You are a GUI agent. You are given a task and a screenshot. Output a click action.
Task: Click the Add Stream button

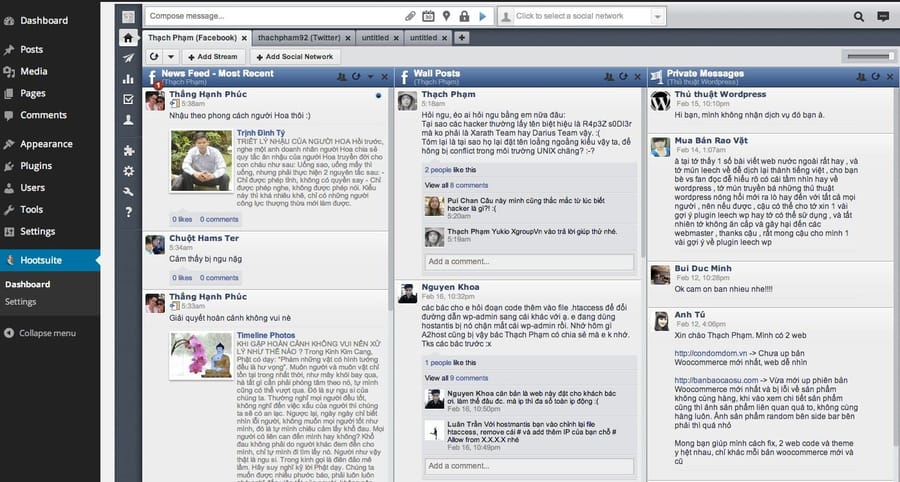point(213,57)
